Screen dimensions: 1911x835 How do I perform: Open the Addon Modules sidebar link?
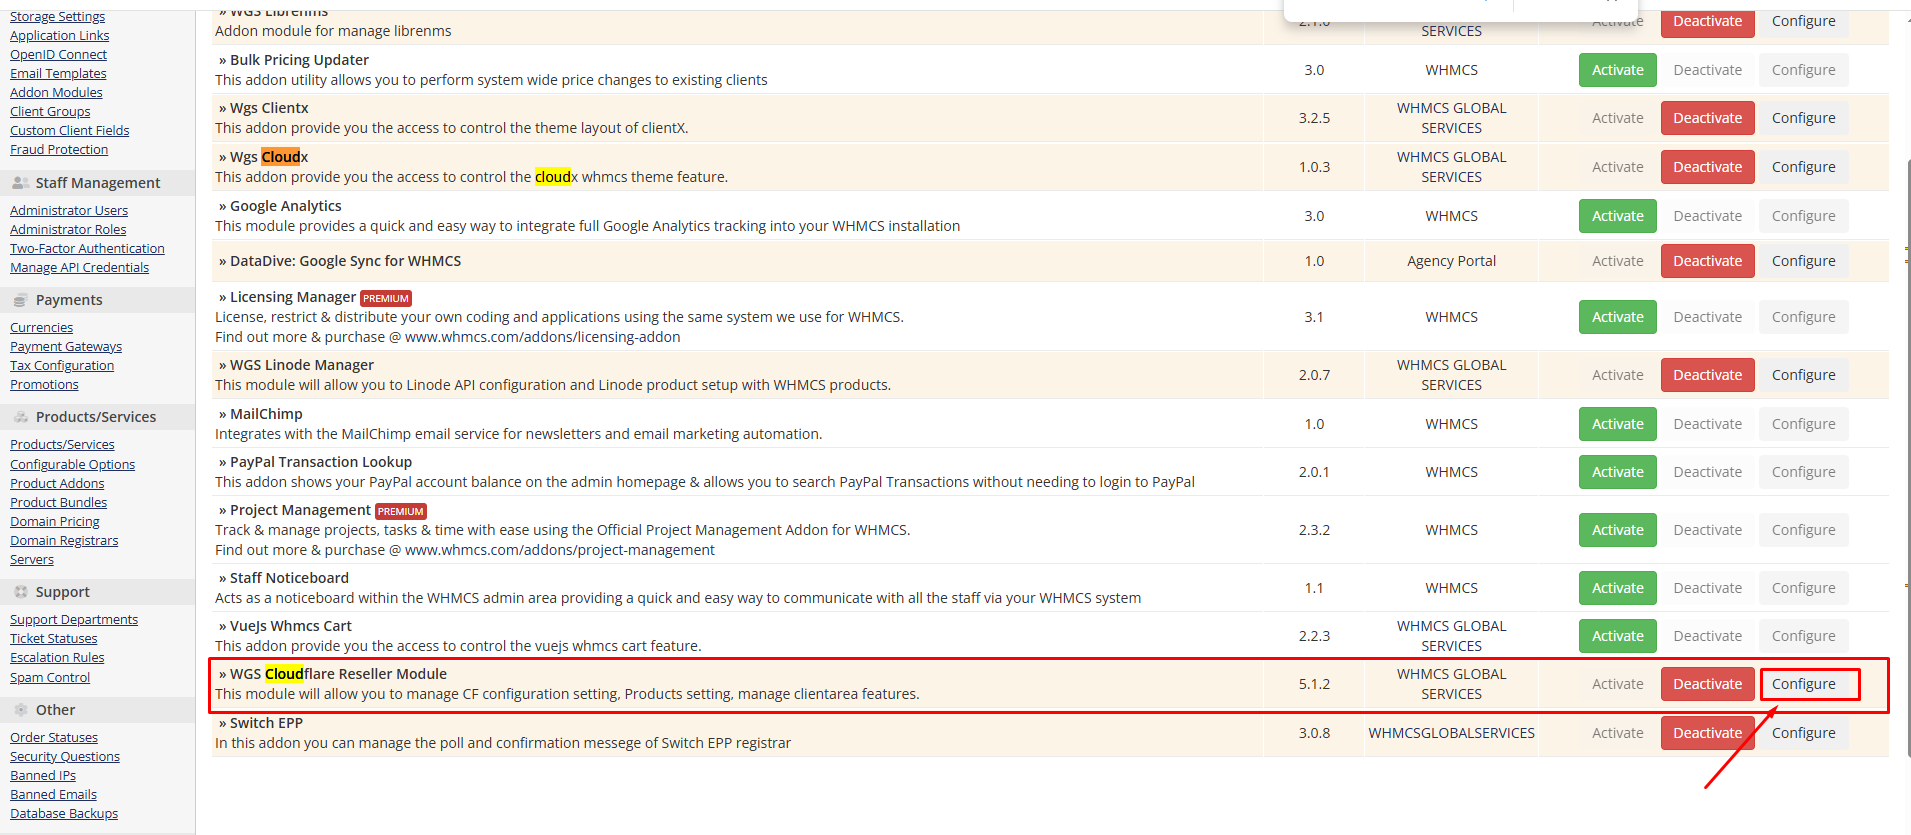(56, 93)
